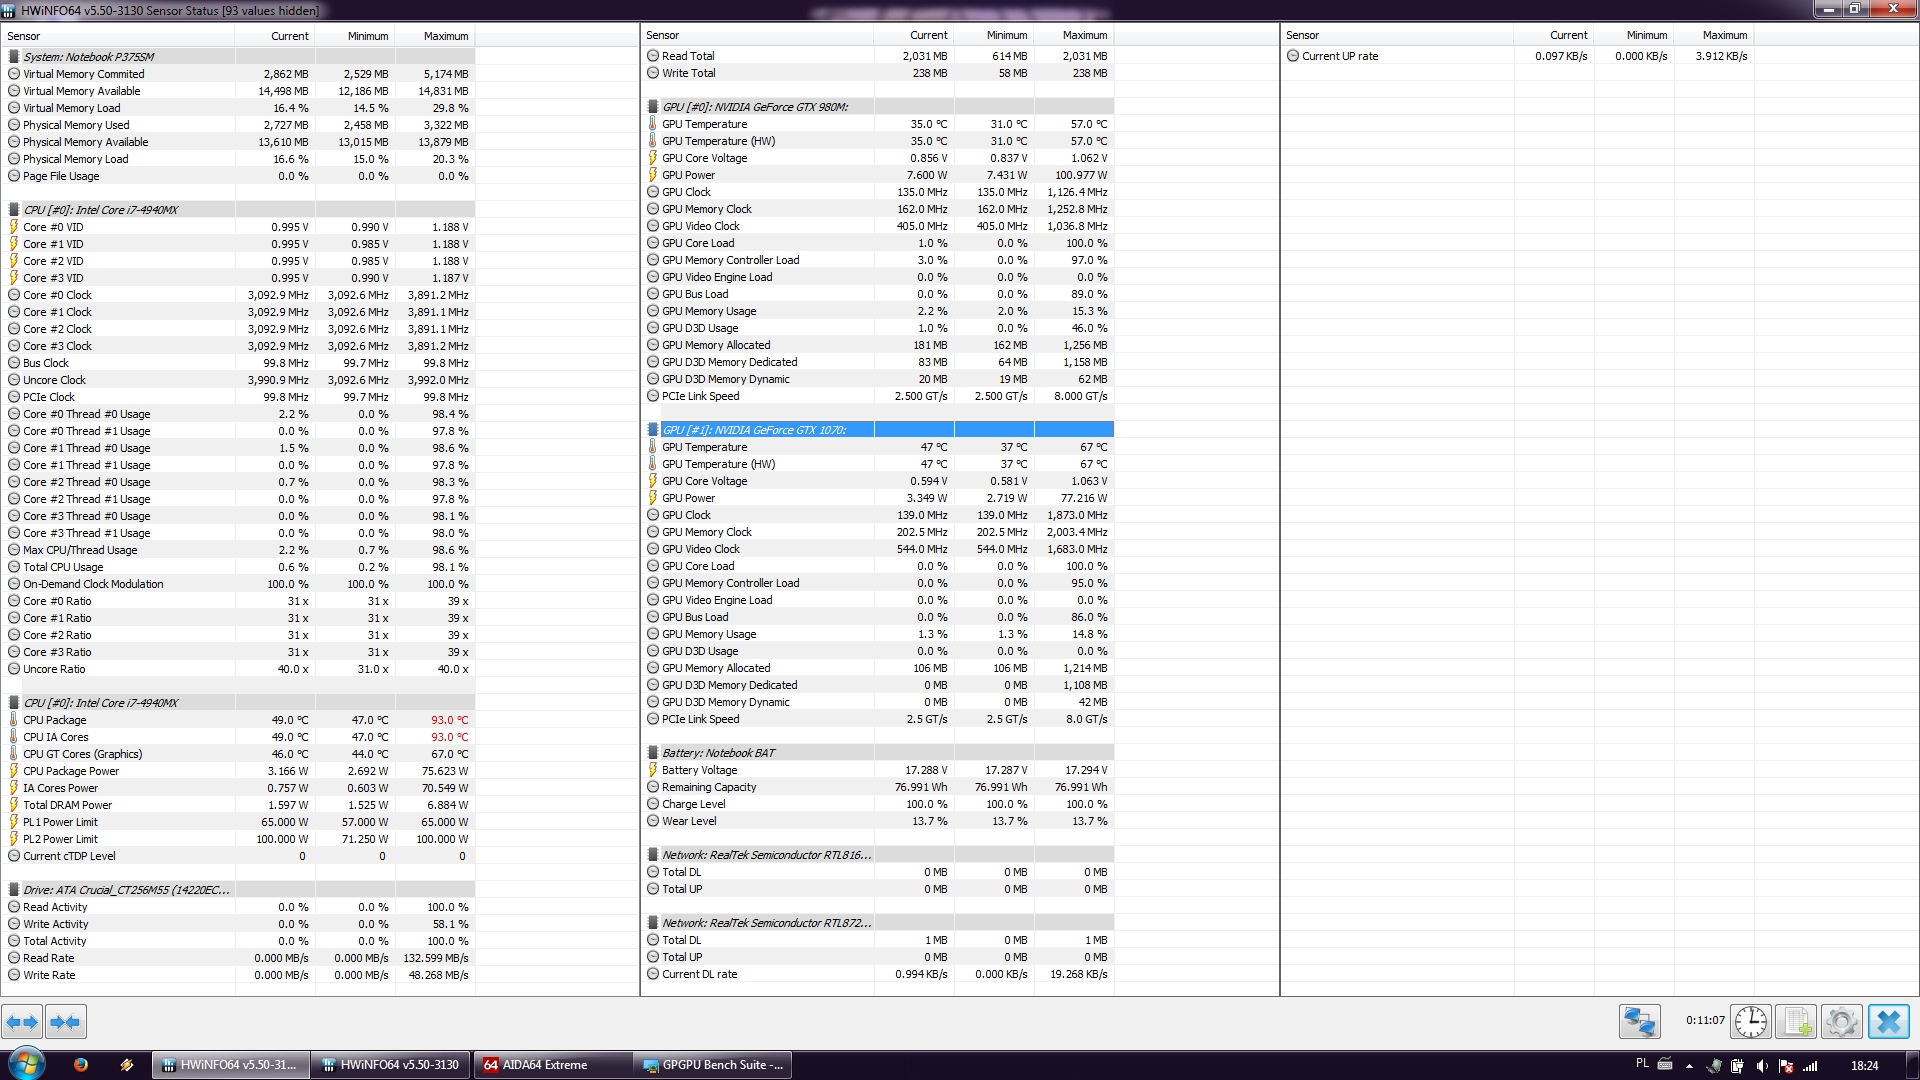Open GPGPU Bench Suite taskbar window

pyautogui.click(x=712, y=1065)
